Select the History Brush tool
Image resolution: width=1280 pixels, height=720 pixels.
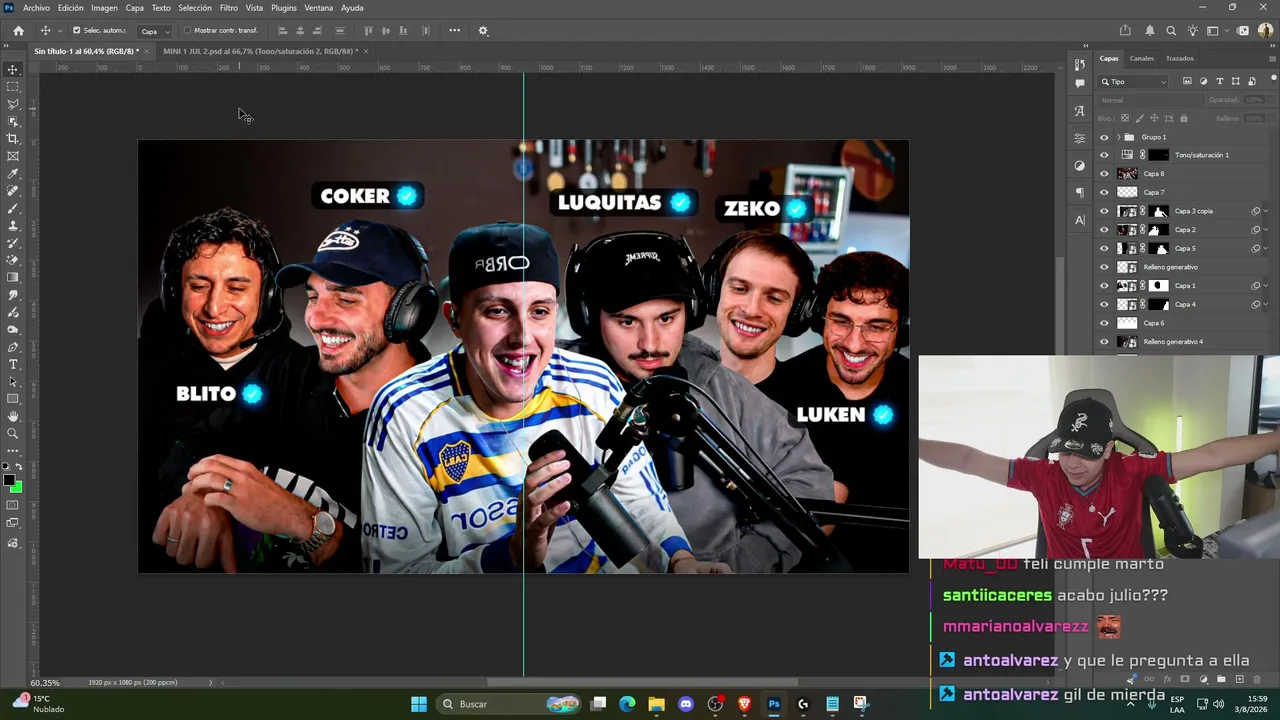point(13,243)
